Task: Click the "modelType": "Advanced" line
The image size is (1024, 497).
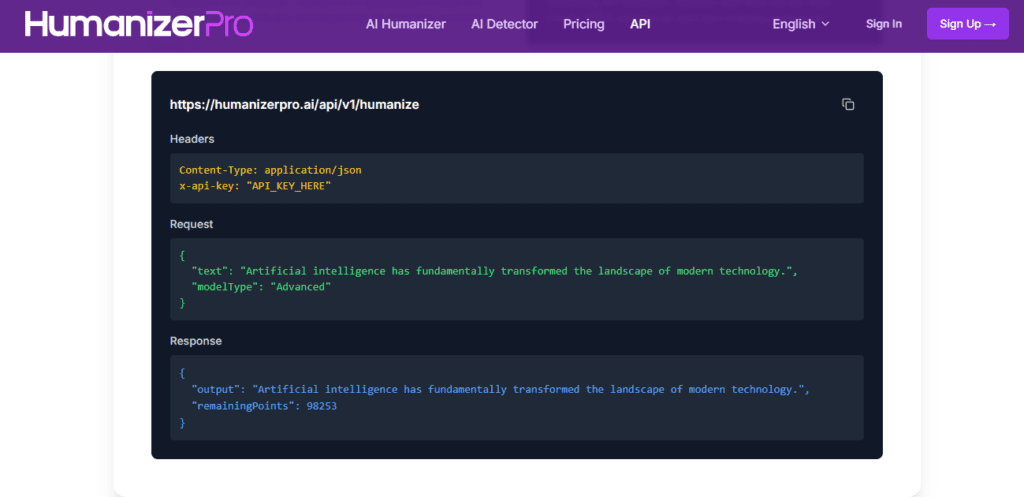Action: 261,287
